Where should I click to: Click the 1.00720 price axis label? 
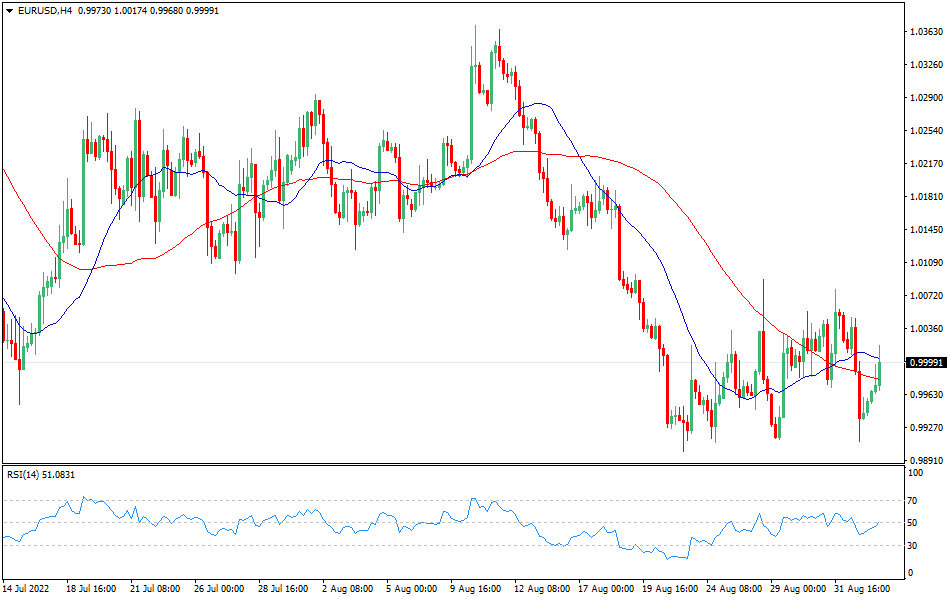point(926,296)
